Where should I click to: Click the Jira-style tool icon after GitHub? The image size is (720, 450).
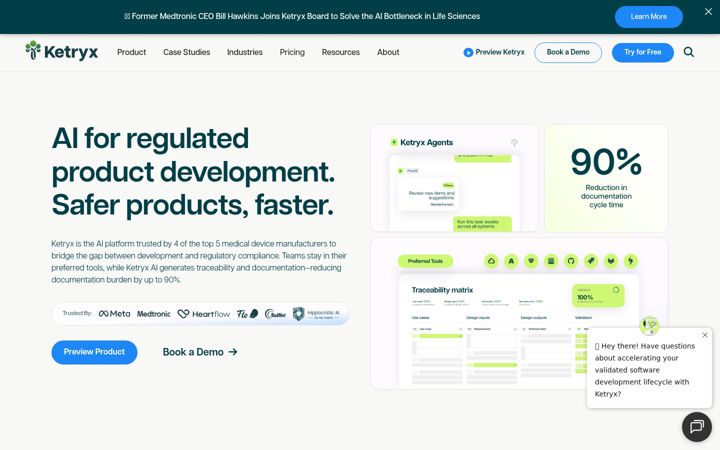click(x=591, y=261)
